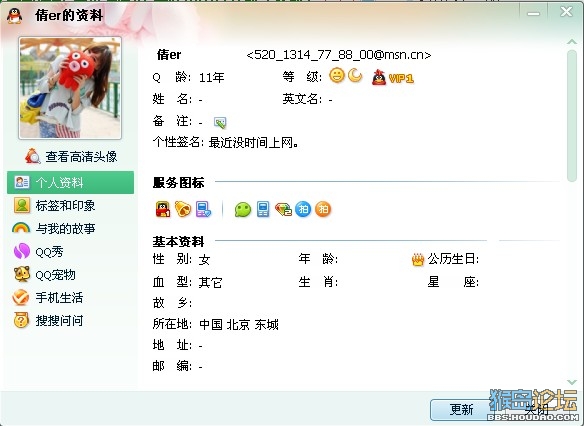Click the crescent moon level icon
The width and height of the screenshot is (584, 426).
tap(355, 76)
